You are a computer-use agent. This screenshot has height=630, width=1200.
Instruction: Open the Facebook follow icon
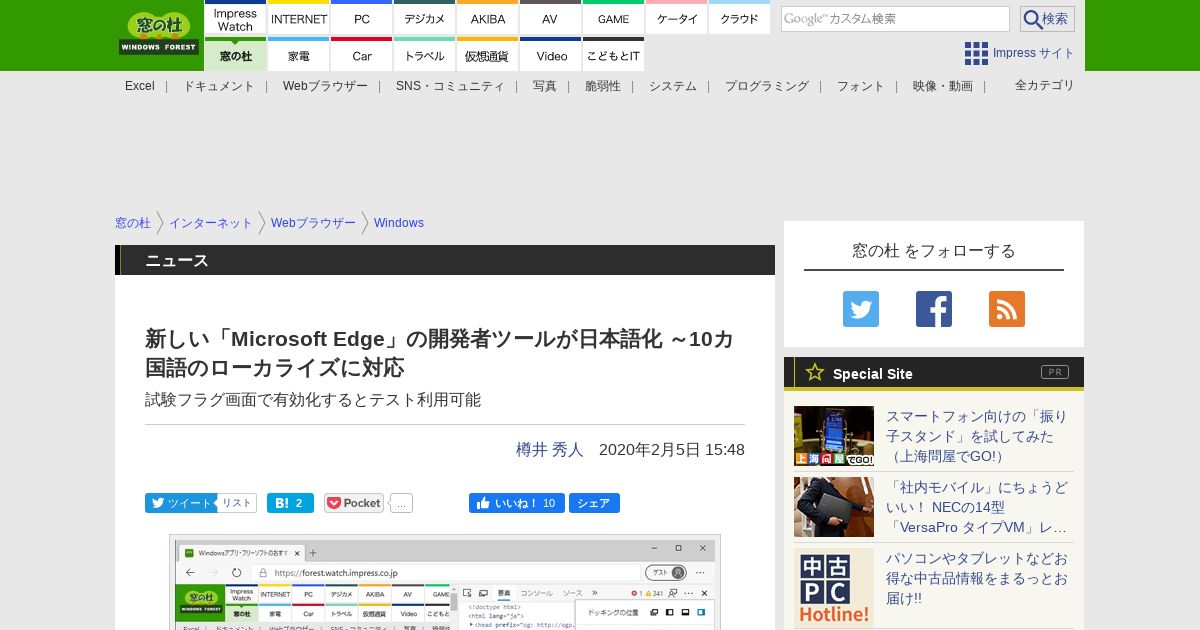tap(934, 309)
